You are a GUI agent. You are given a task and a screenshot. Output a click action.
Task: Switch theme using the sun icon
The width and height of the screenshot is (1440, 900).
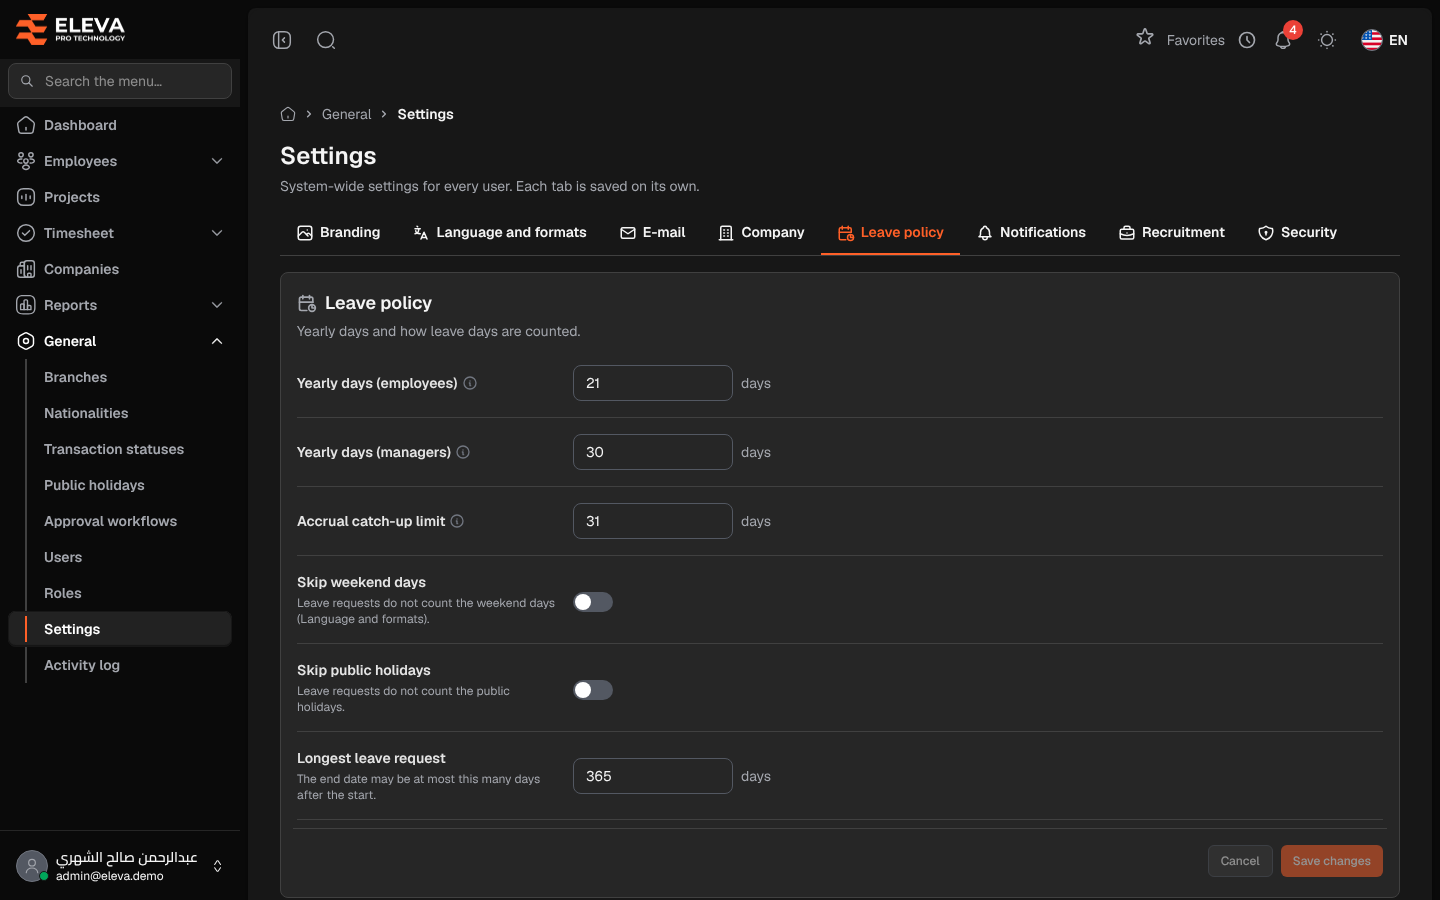tap(1327, 40)
